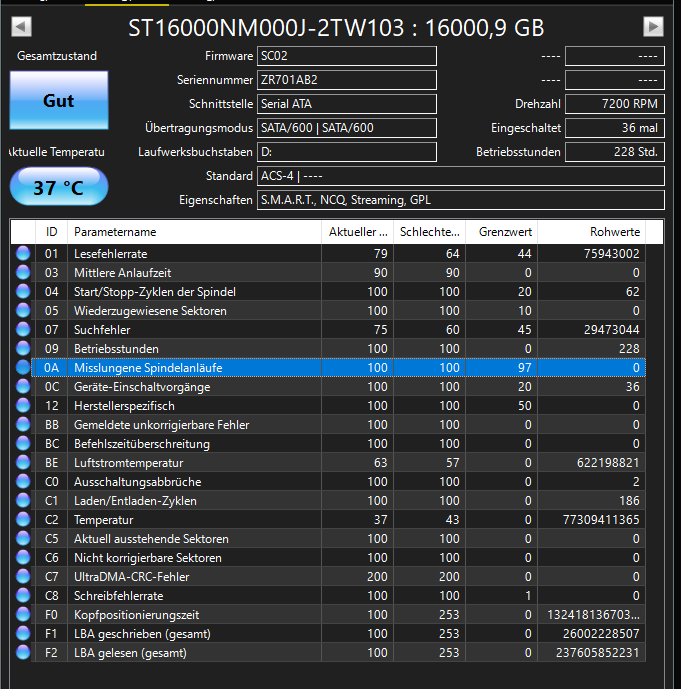Screen dimensions: 681x689
Task: Select LBA geschrieben (gesamt) parameter name
Action: point(142,634)
